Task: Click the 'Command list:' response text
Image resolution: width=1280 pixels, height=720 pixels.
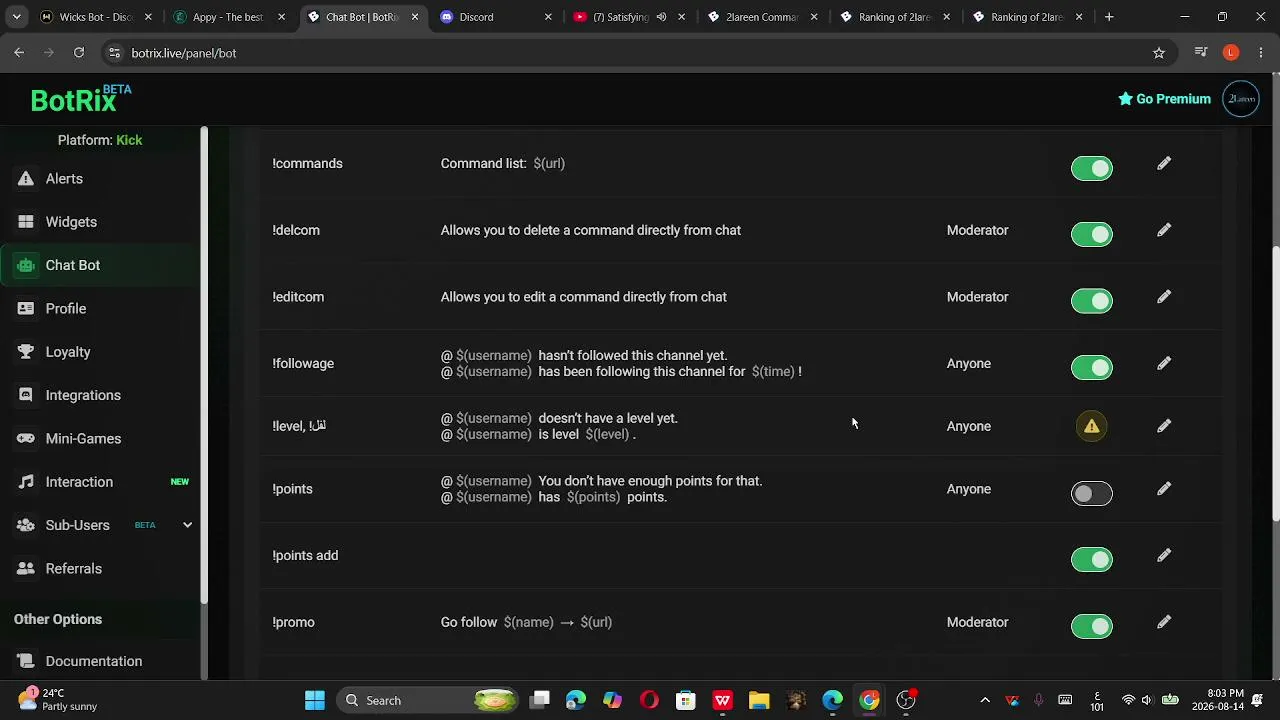Action: point(483,163)
